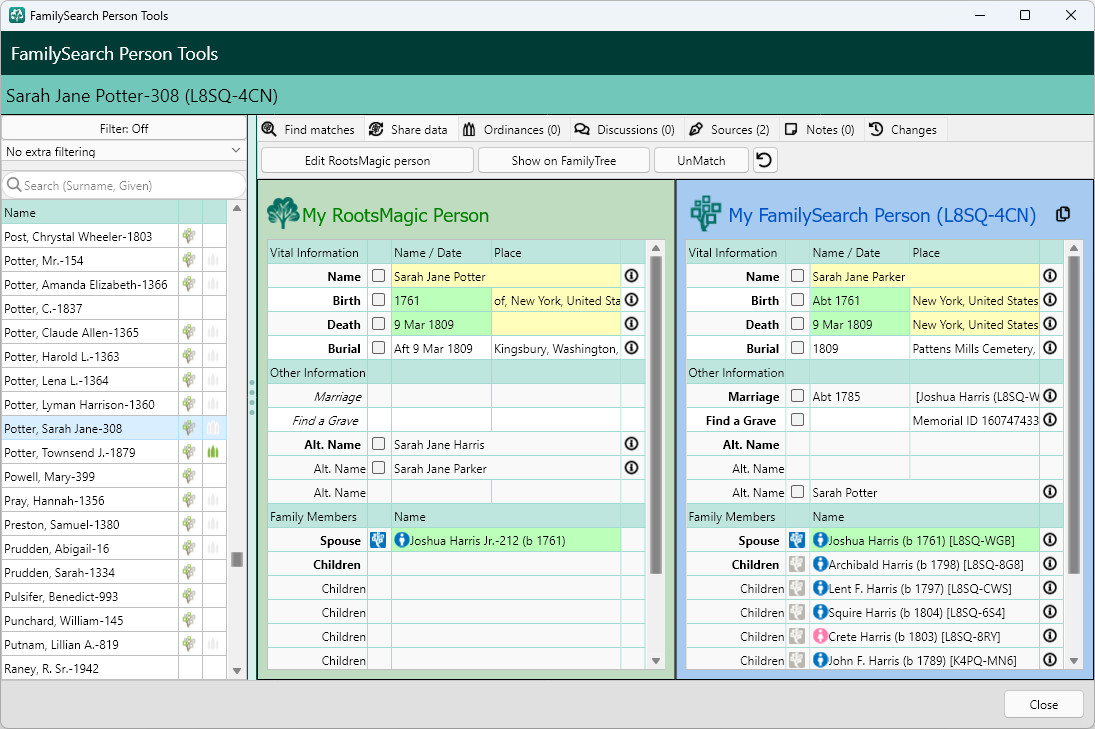Click Show on FamilyTree button

tap(564, 161)
